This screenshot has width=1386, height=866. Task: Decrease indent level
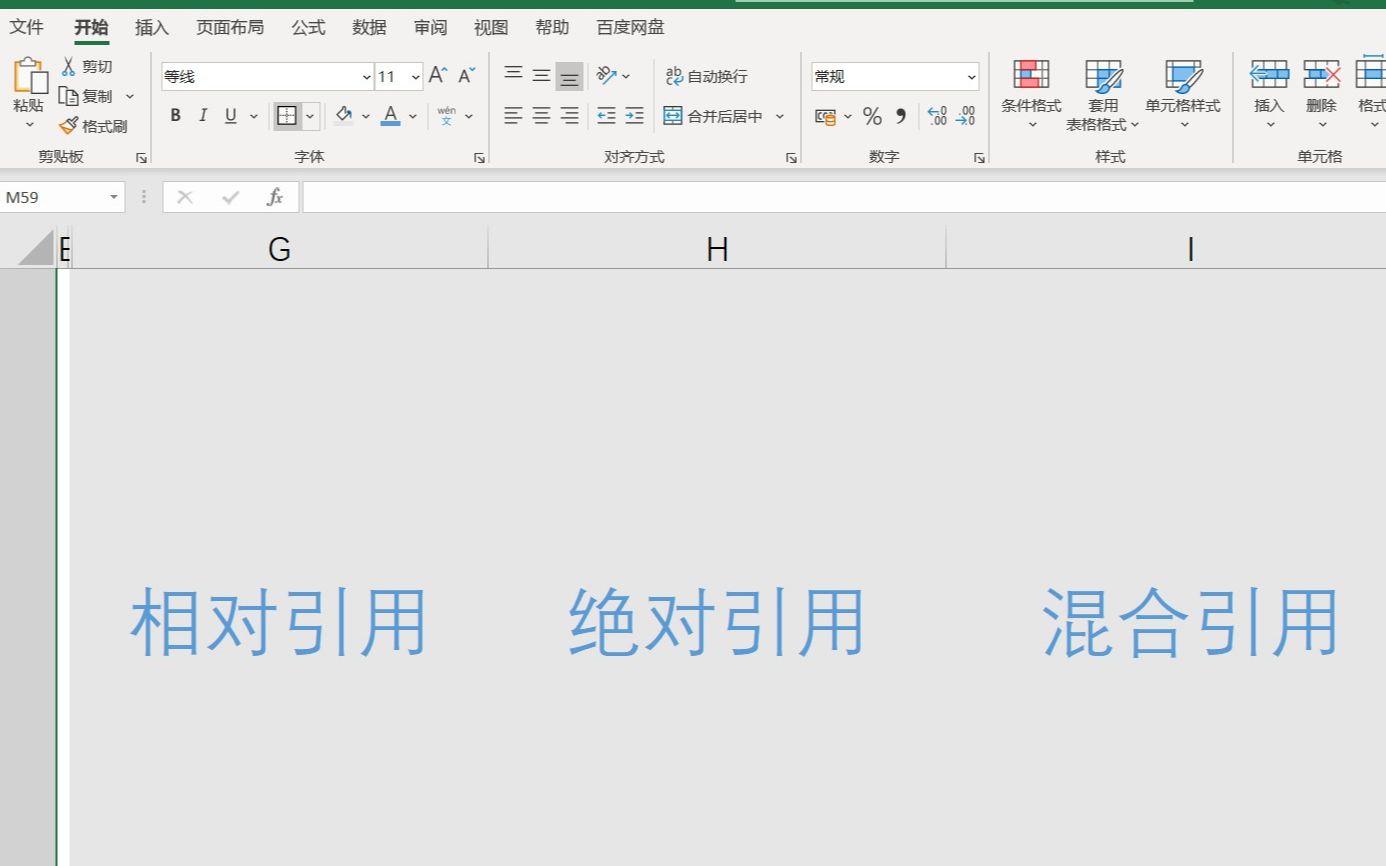click(606, 116)
